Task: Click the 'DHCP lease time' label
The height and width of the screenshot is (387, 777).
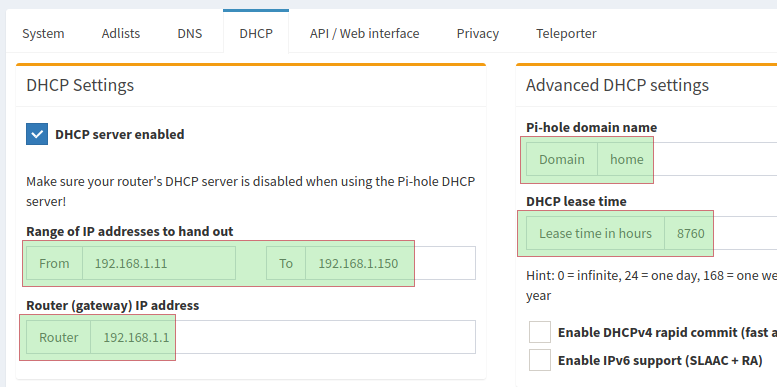Action: [x=576, y=201]
